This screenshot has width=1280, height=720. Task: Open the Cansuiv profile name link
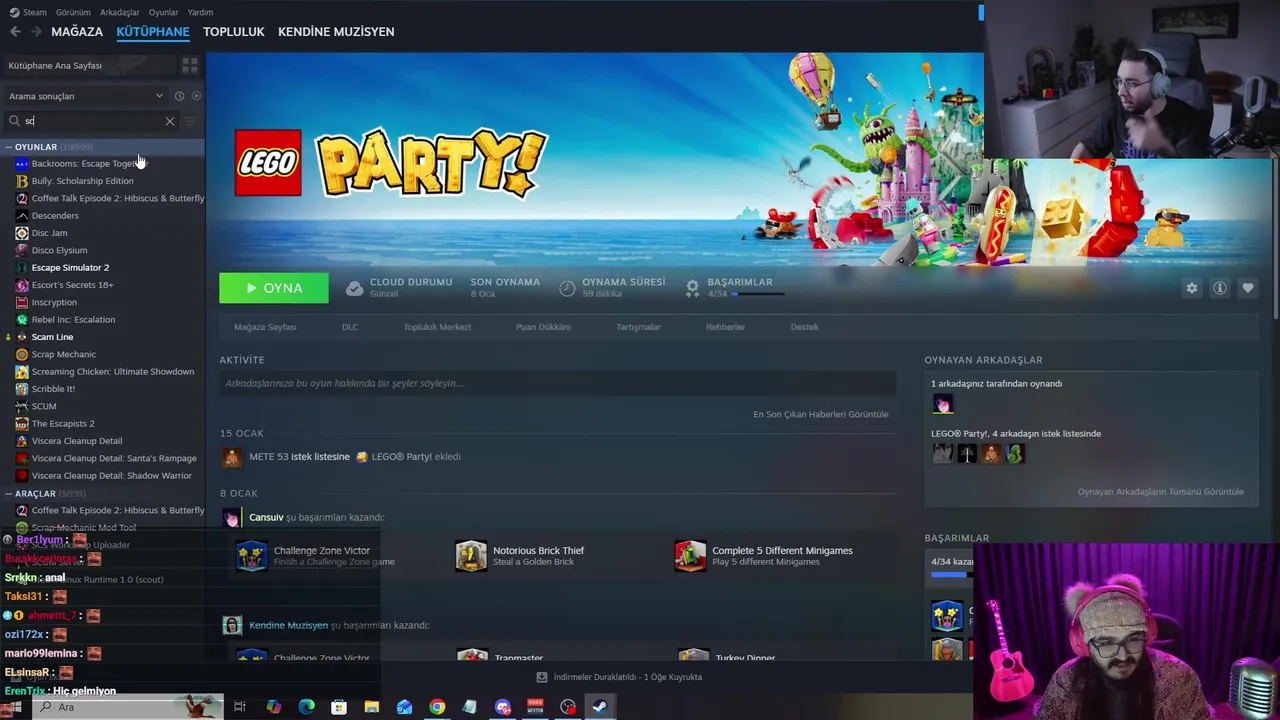[266, 517]
